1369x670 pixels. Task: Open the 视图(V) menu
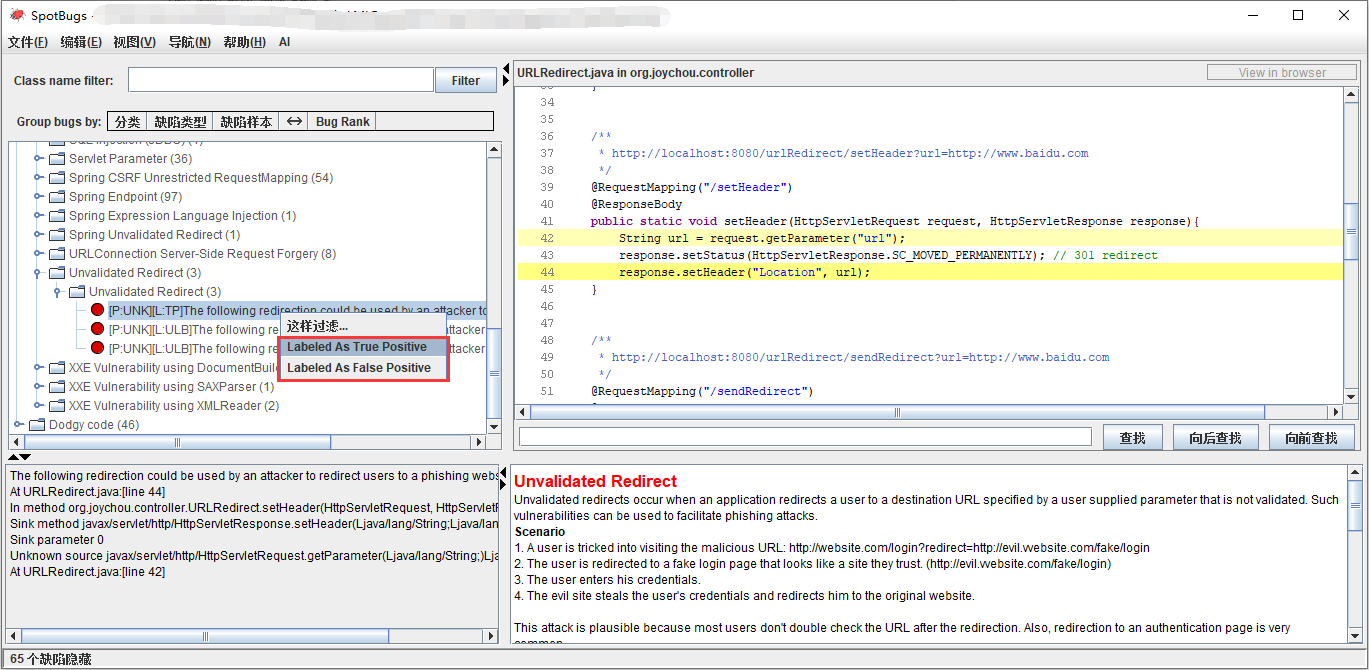pos(134,42)
